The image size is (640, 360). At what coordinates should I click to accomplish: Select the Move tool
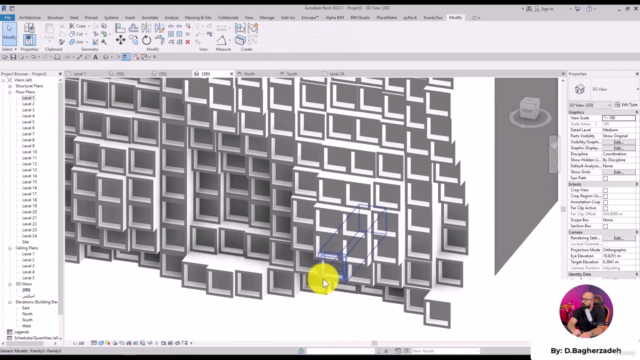[120, 40]
